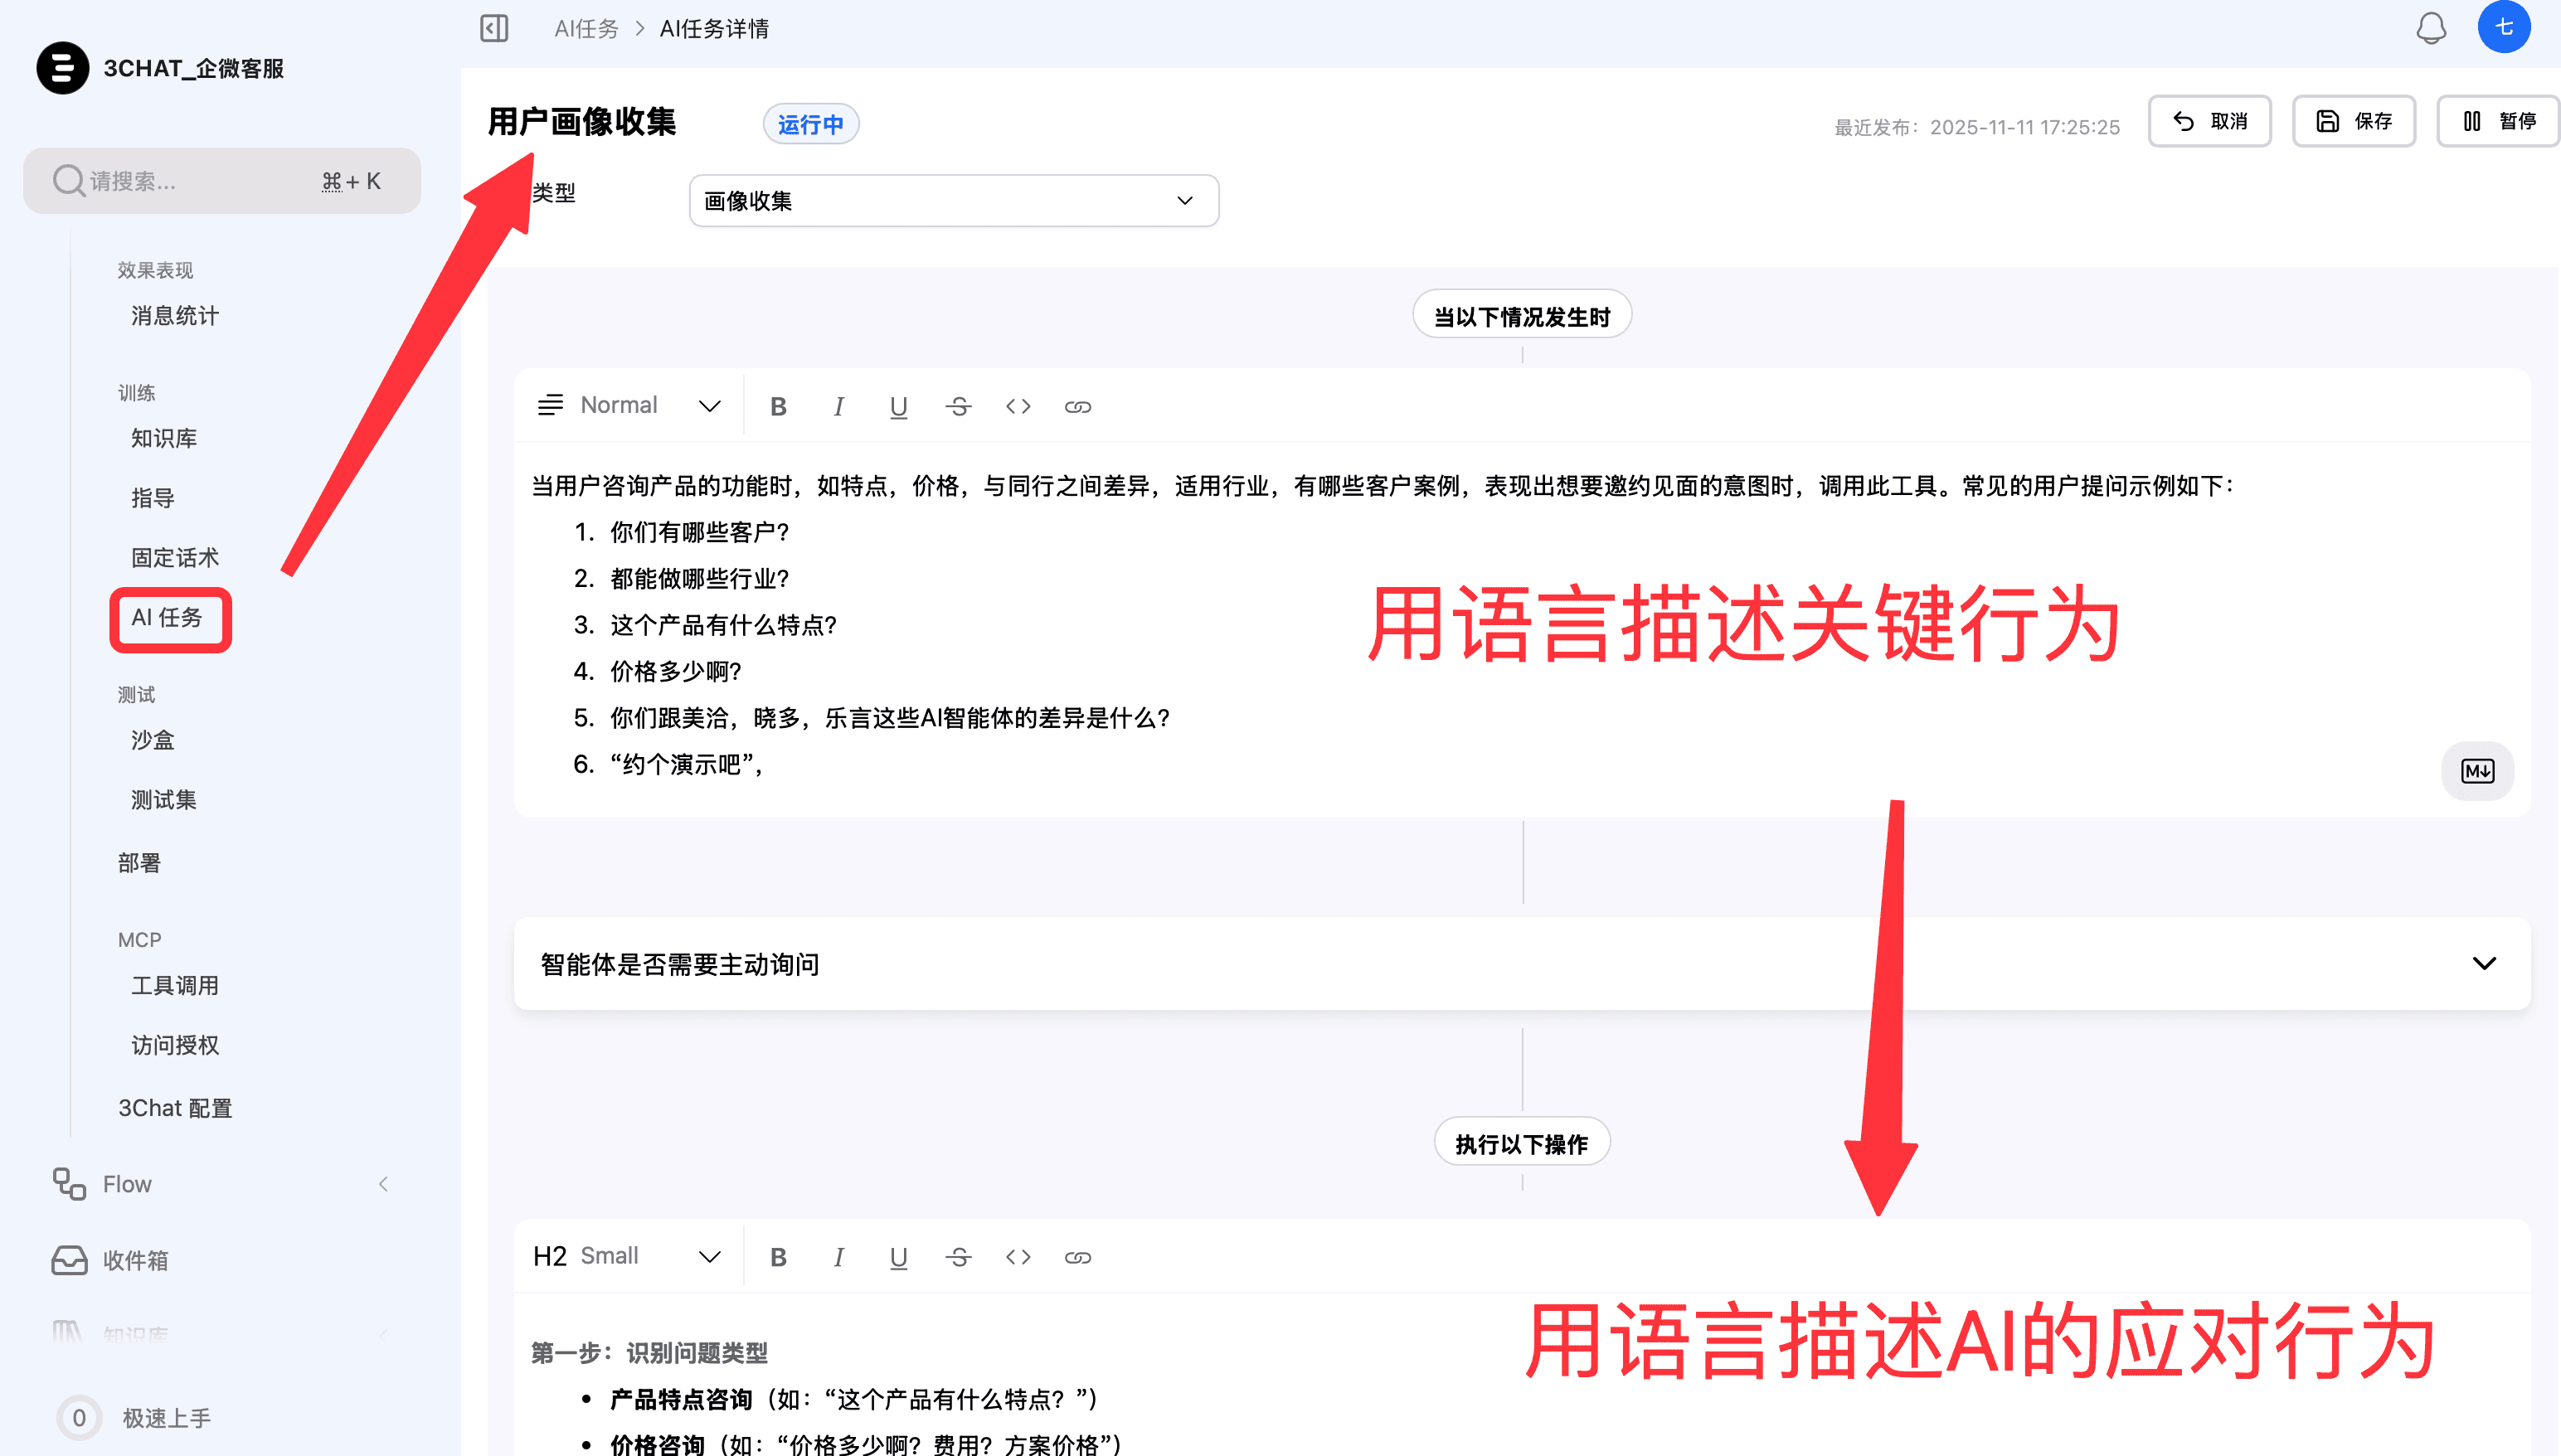Open the notifications bell
Screen dimensions: 2561x1456
click(x=2430, y=28)
